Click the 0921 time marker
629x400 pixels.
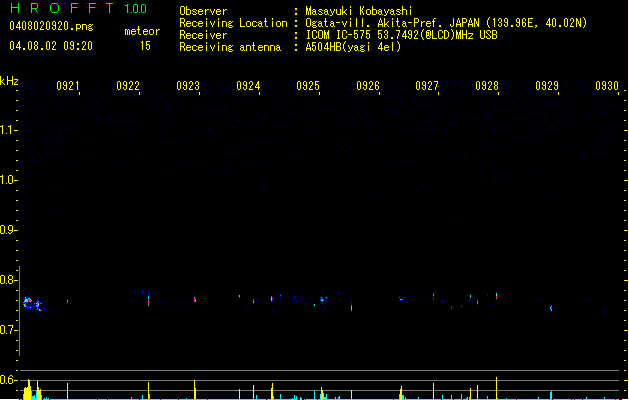pyautogui.click(x=67, y=86)
